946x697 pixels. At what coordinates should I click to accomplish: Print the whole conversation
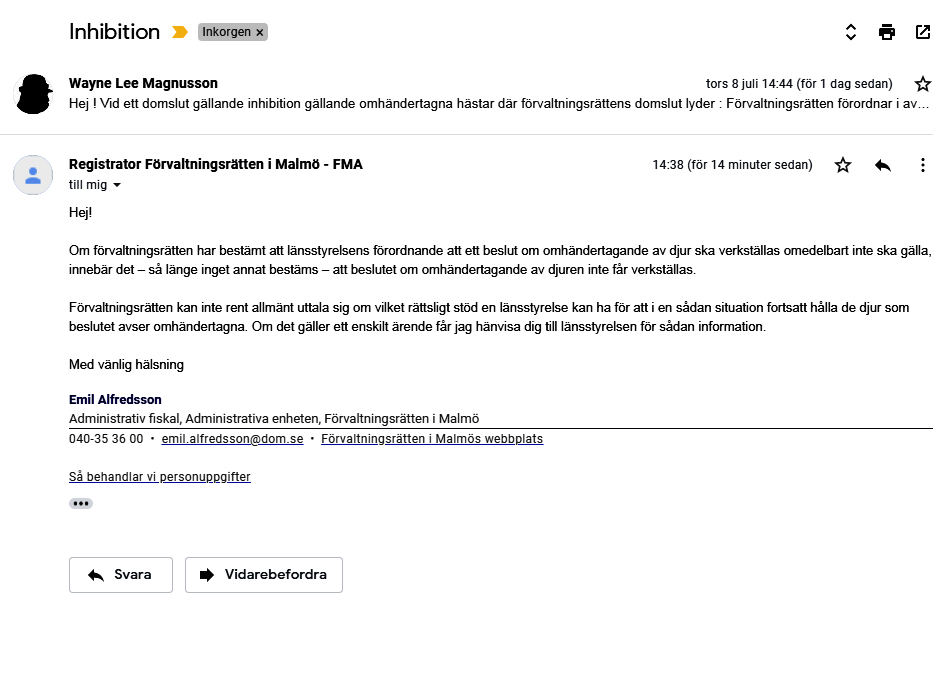point(887,32)
